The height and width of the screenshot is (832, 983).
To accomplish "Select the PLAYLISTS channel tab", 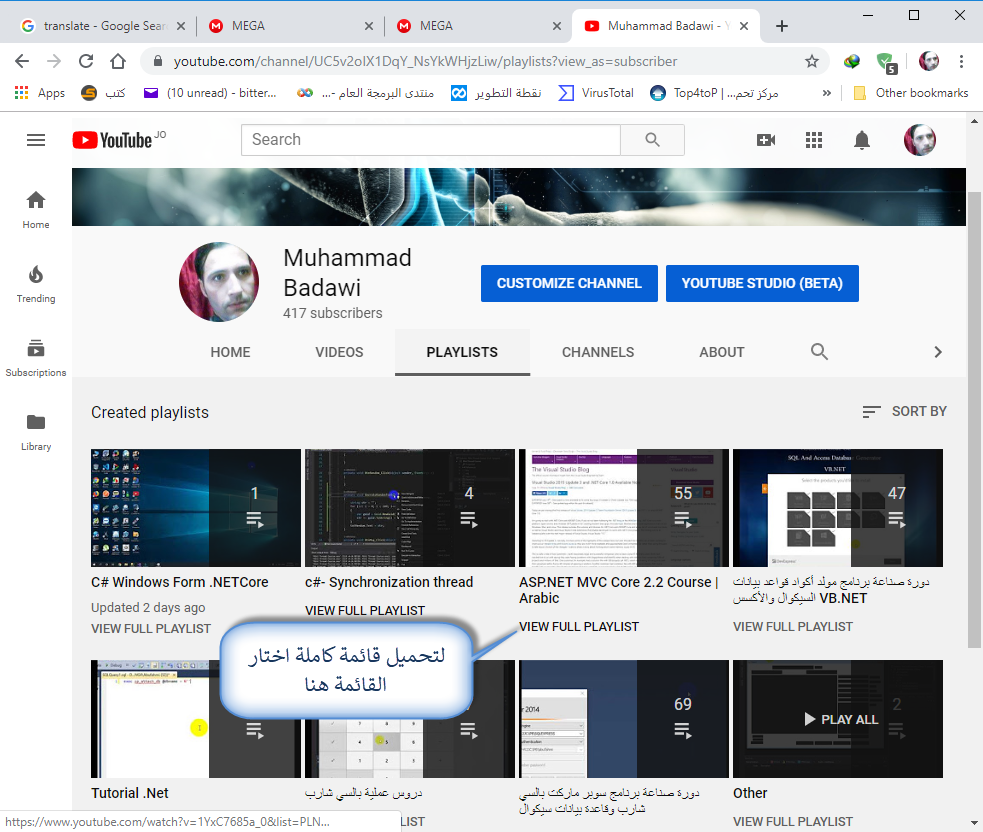I will (462, 352).
